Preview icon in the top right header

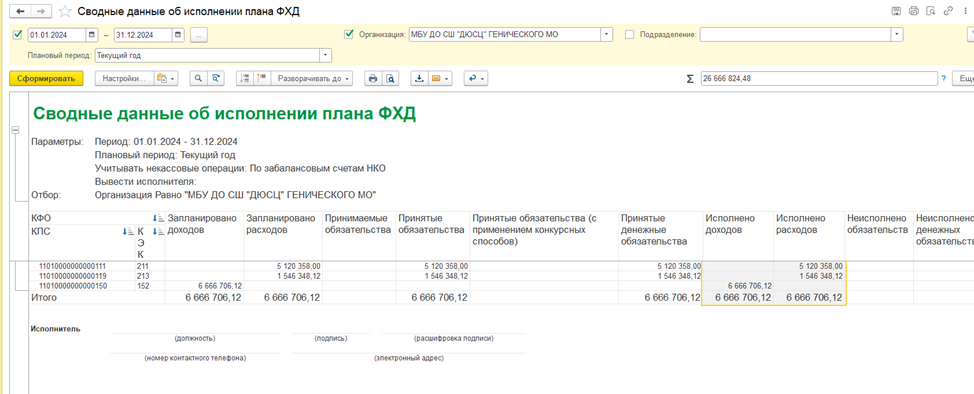931,11
